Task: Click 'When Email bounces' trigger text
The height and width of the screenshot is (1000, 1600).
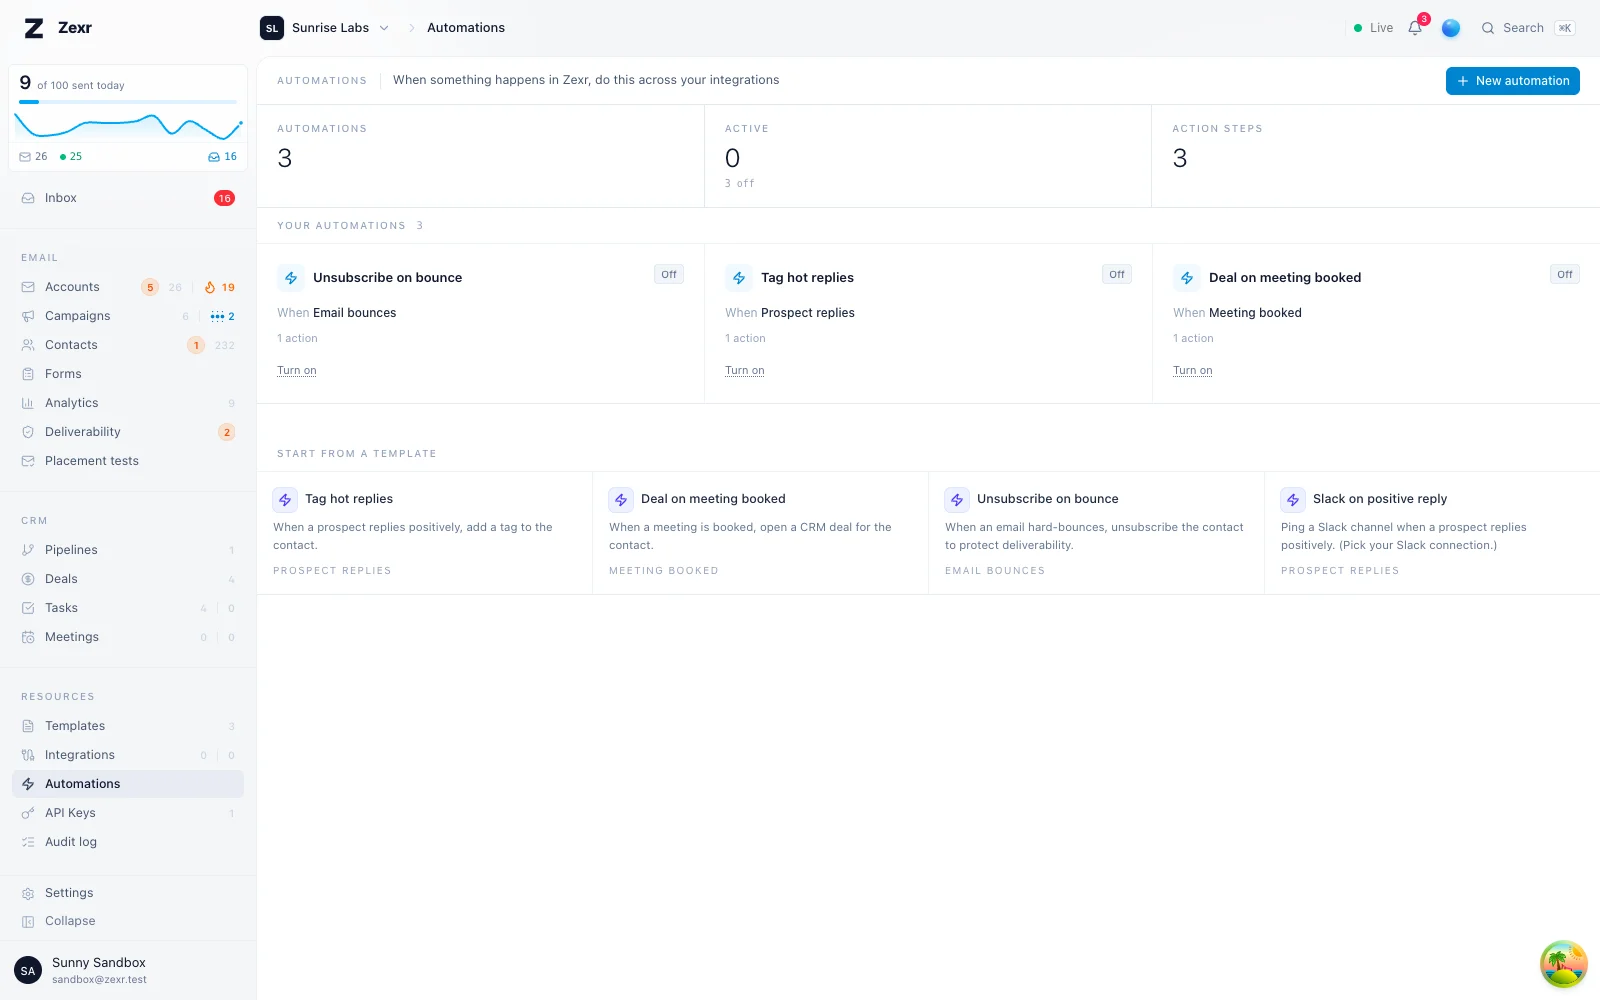Action: point(337,313)
